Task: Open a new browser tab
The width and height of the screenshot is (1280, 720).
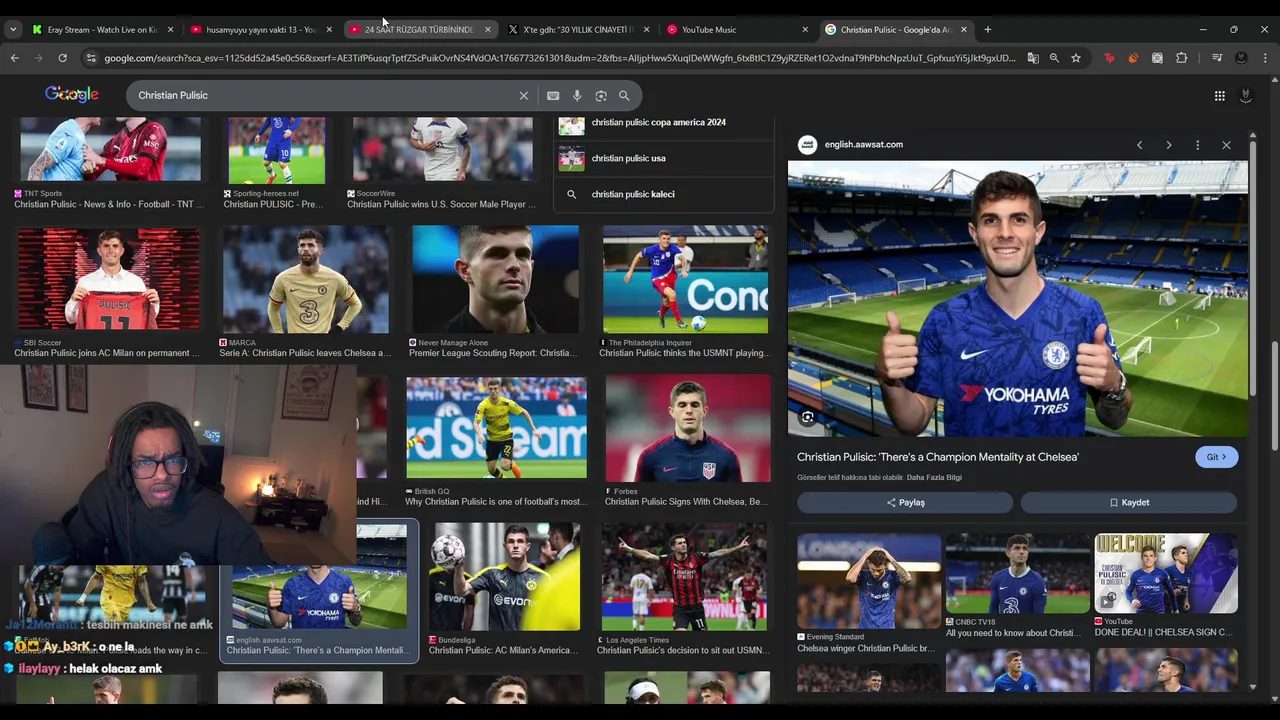Action: [x=987, y=30]
